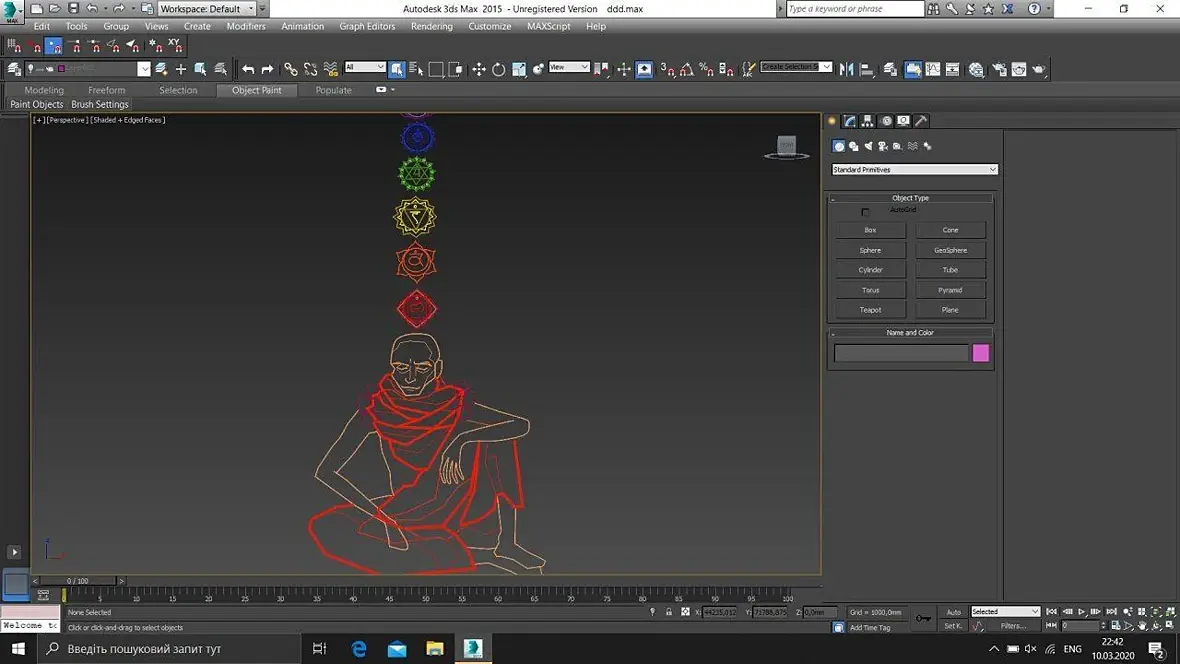Viewport: 1180px width, 664px height.
Task: Open the Modify command panel tab
Action: pyautogui.click(x=850, y=121)
